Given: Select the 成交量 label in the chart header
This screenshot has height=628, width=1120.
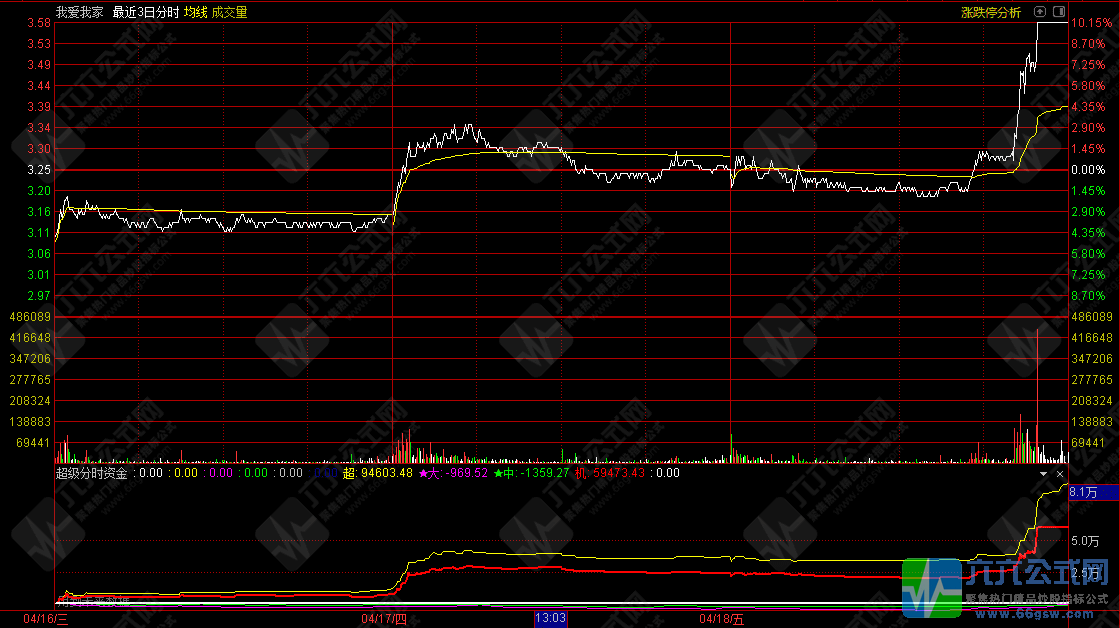Looking at the screenshot, I should pyautogui.click(x=230, y=13).
